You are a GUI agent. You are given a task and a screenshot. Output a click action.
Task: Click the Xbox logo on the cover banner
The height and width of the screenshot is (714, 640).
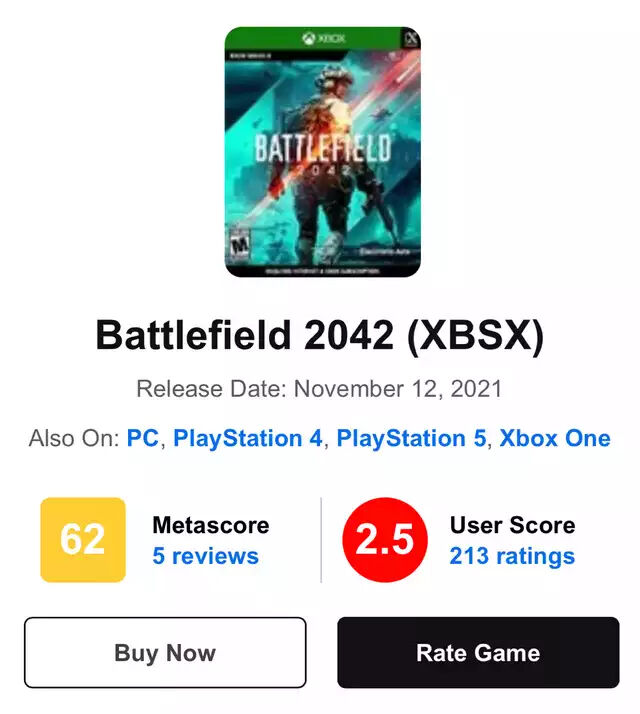click(323, 39)
